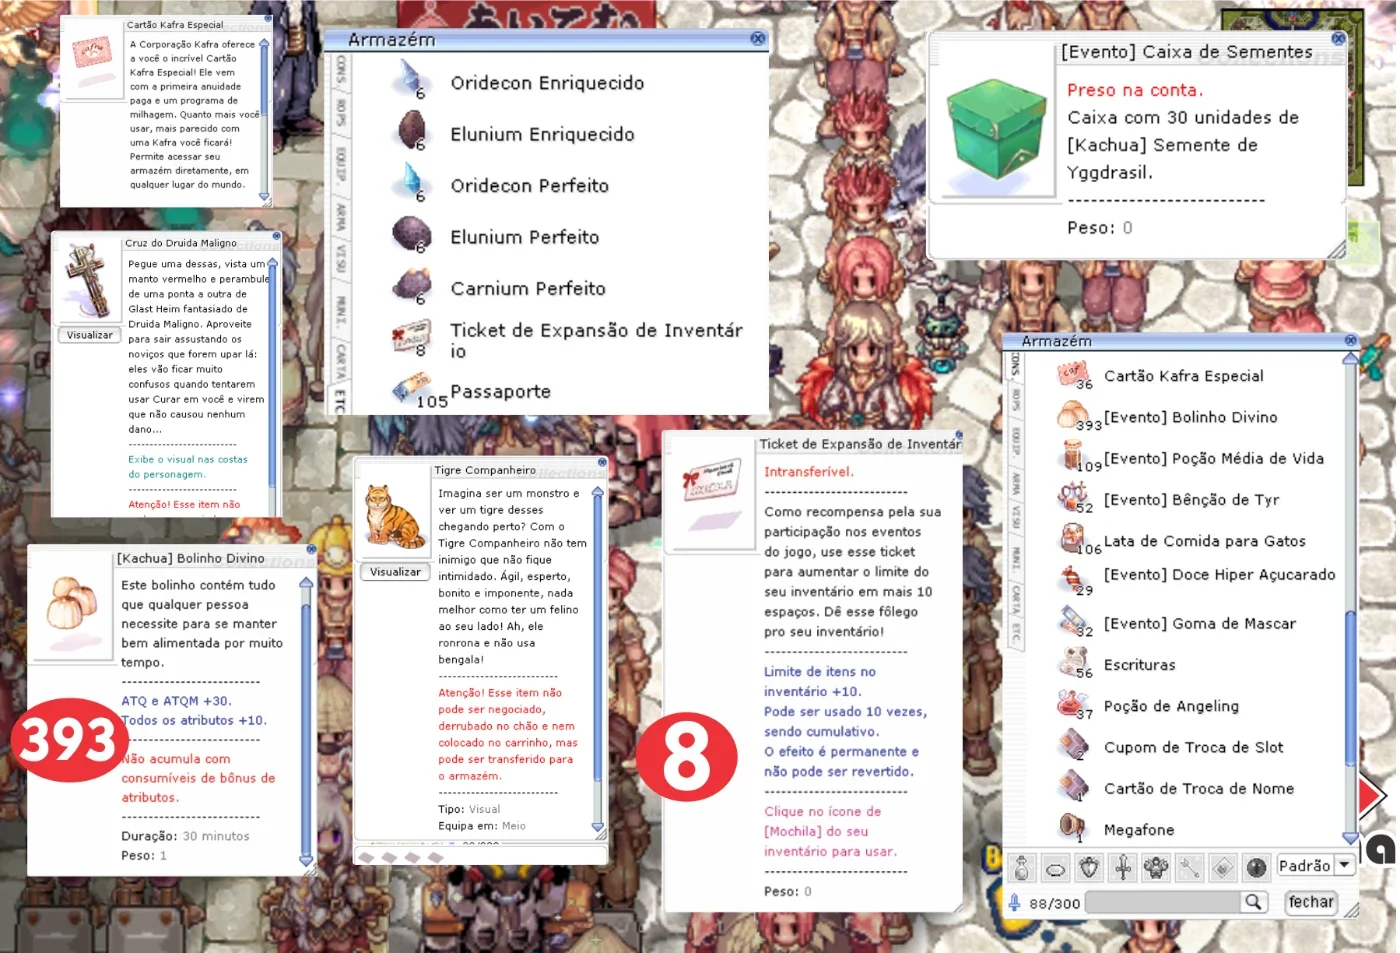
Task: Select the Cartão Kafra Especial item icon
Action: click(1073, 374)
